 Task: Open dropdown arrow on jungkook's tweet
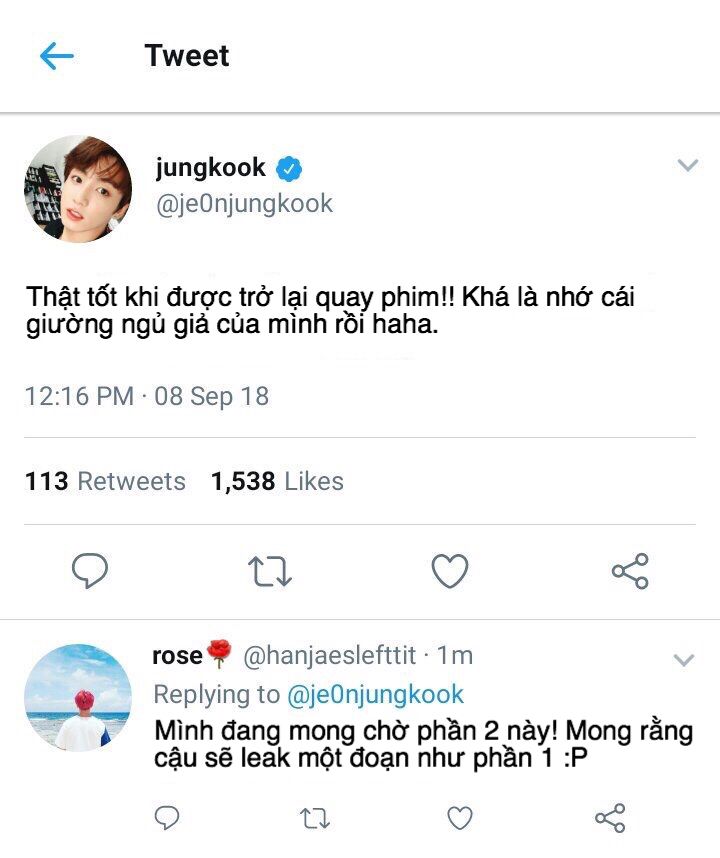pos(687,166)
